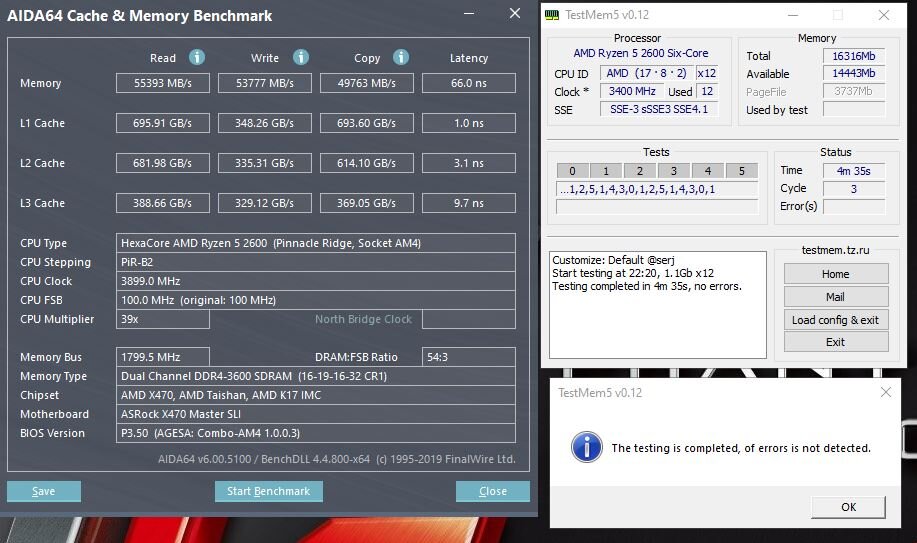Click the blue info icon in the dialog
Viewport: 917px width, 543px height.
coord(587,448)
